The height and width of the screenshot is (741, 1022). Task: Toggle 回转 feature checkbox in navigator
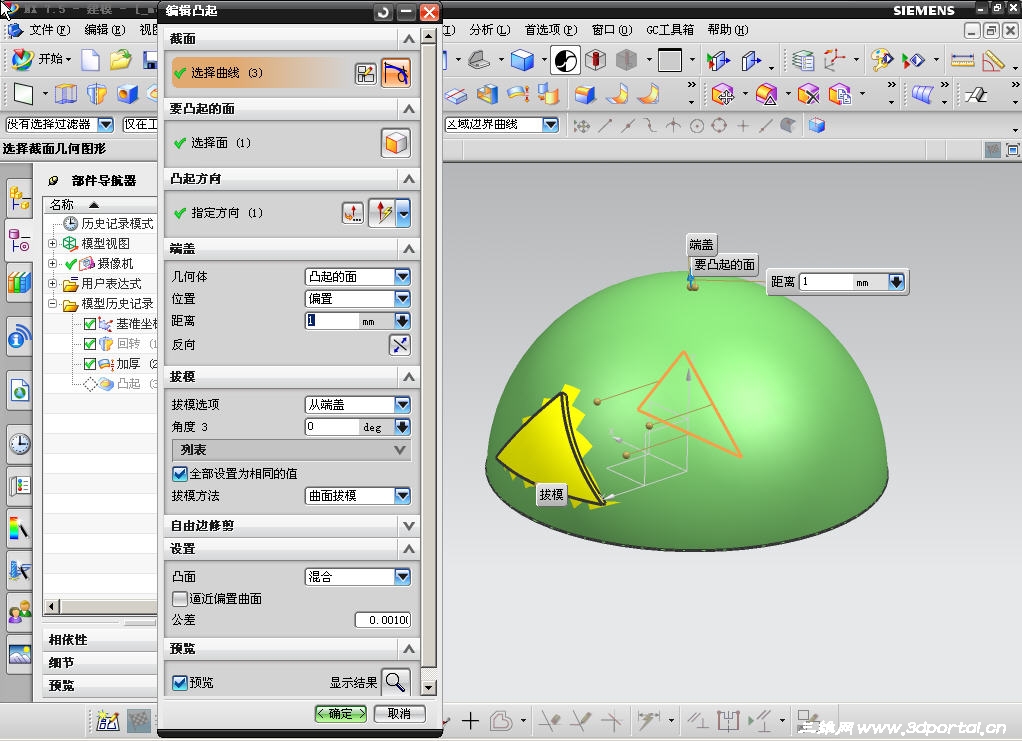90,344
